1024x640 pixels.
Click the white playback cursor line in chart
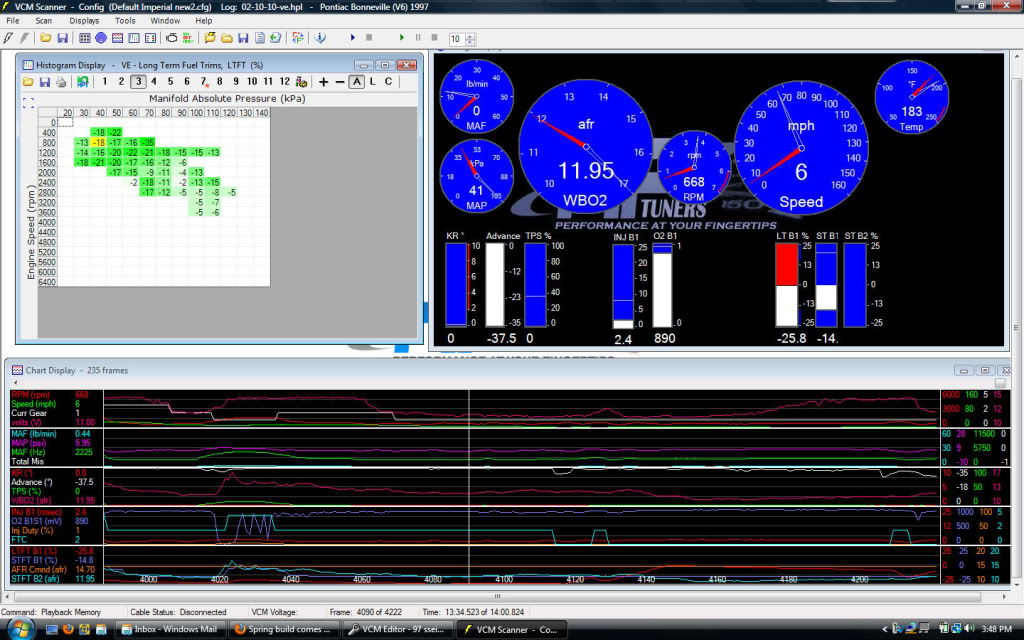469,487
